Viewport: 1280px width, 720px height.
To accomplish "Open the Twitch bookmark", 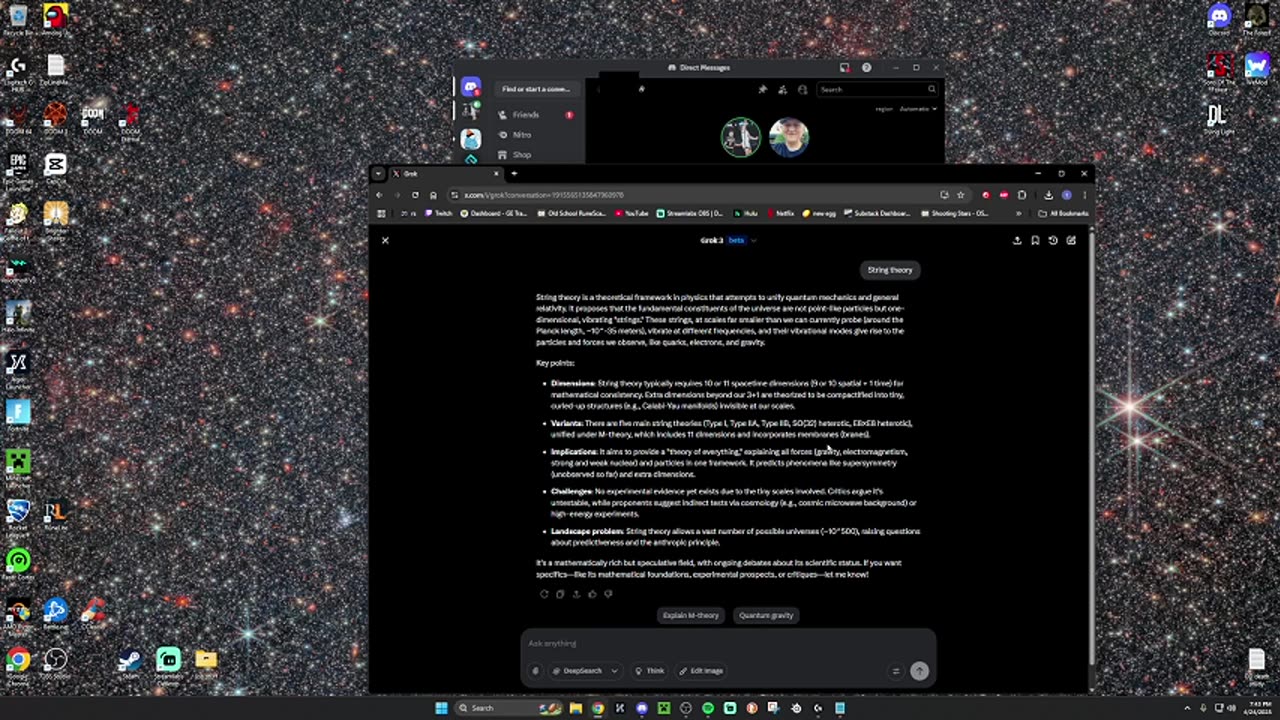I will pyautogui.click(x=439, y=213).
